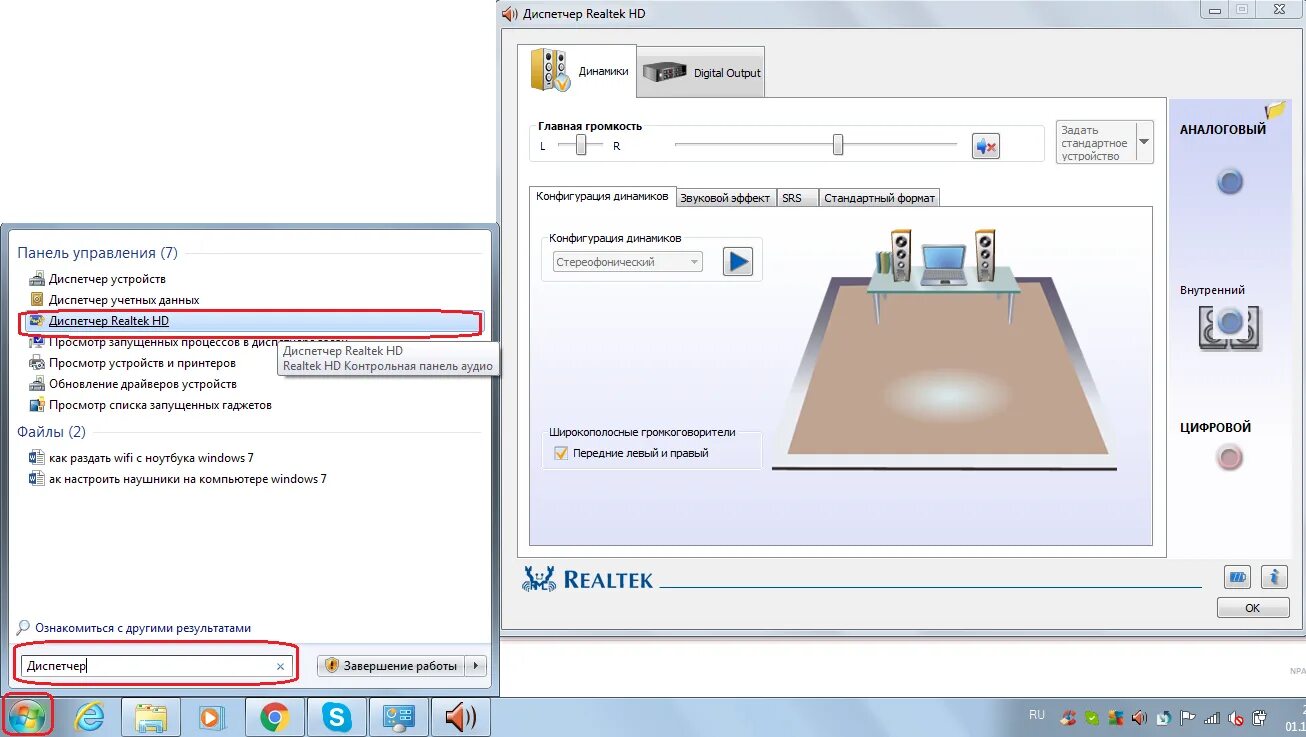Open the Стереофонический configuration combo box
The width and height of the screenshot is (1306, 737).
click(x=628, y=262)
